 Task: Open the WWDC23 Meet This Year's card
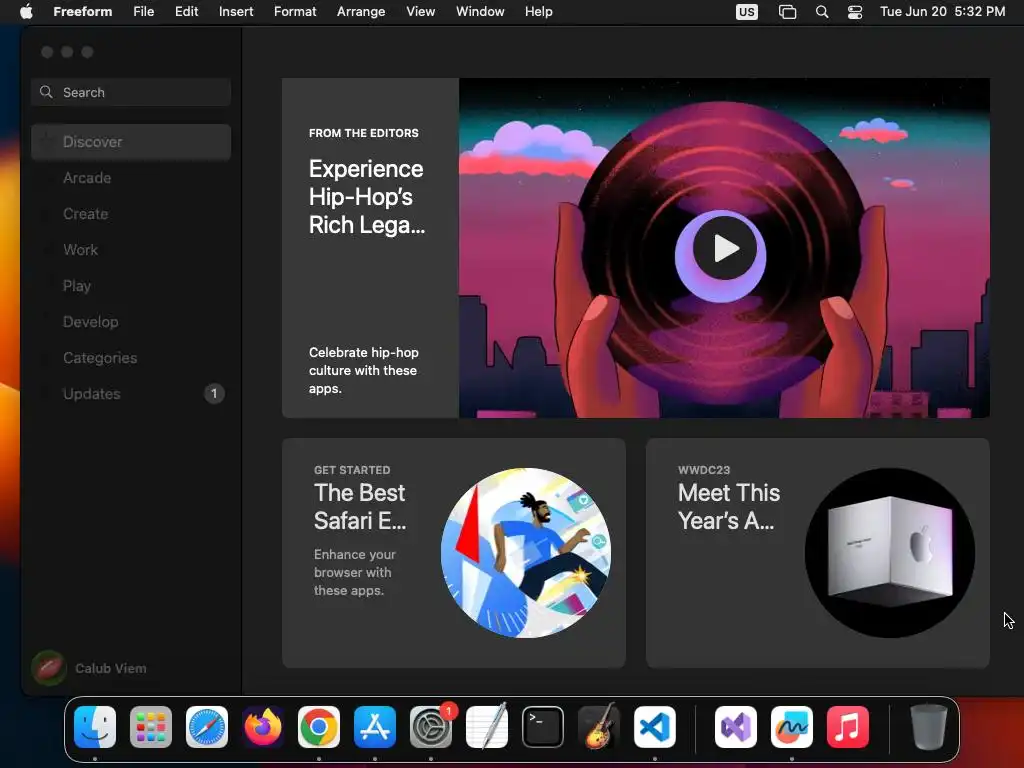pyautogui.click(x=818, y=552)
